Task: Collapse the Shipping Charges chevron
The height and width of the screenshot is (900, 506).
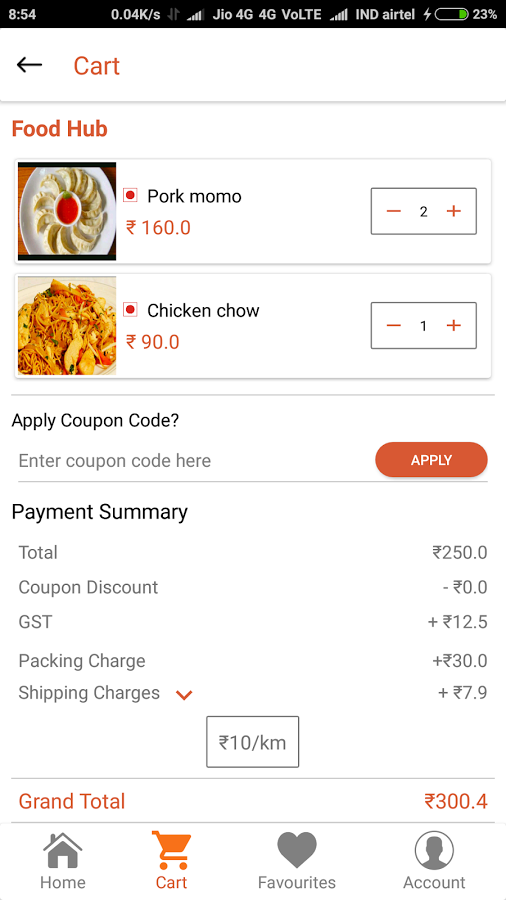Action: pyautogui.click(x=184, y=695)
